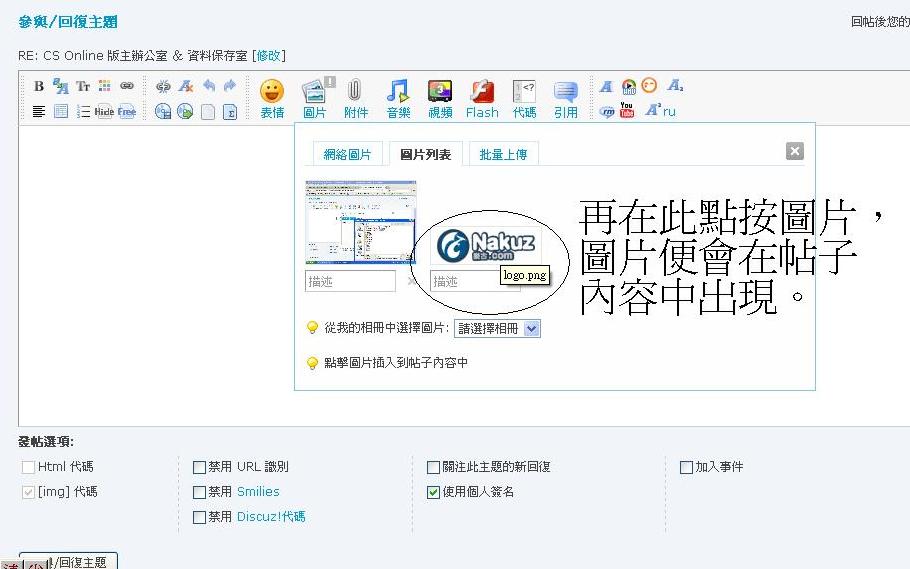Viewport: 910px width, 569px height.
Task: Insert a 代碼 code block
Action: click(x=524, y=99)
